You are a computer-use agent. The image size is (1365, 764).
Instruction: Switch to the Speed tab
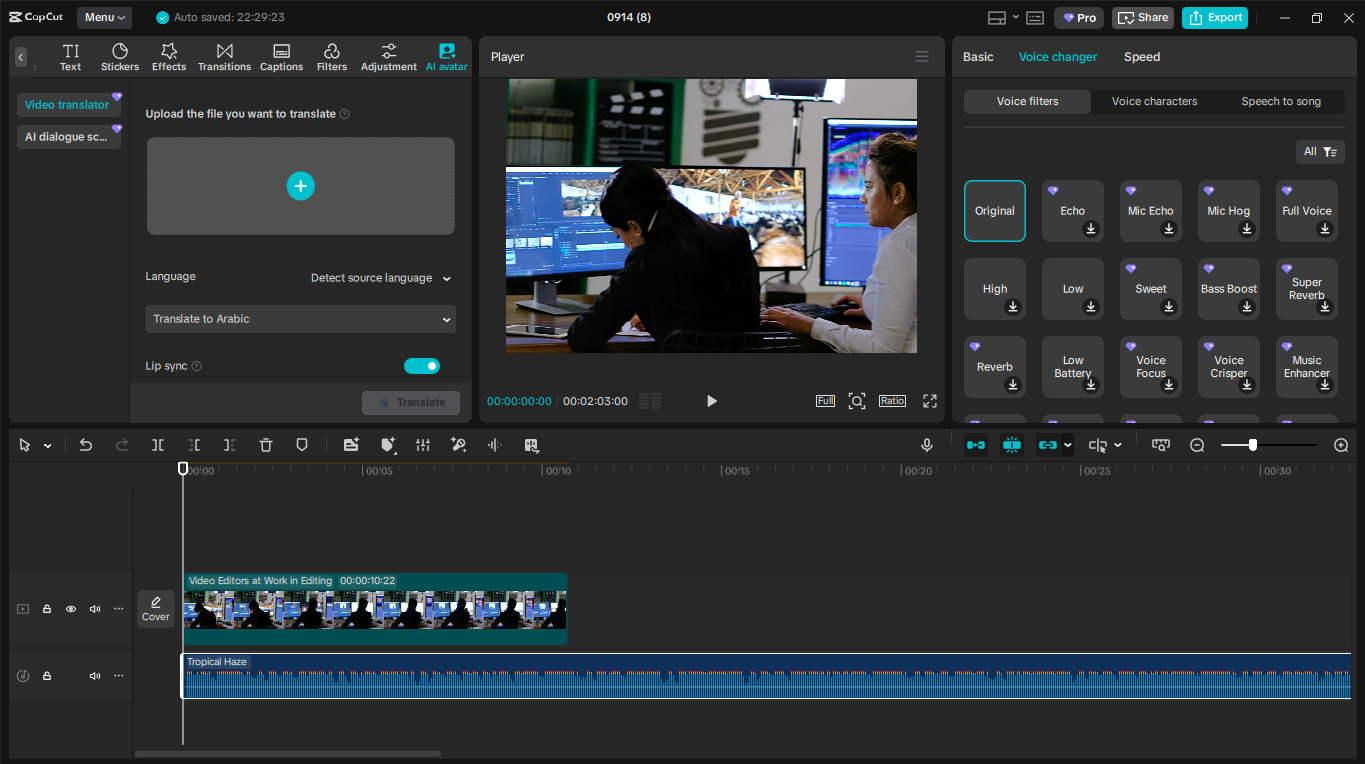click(x=1141, y=57)
